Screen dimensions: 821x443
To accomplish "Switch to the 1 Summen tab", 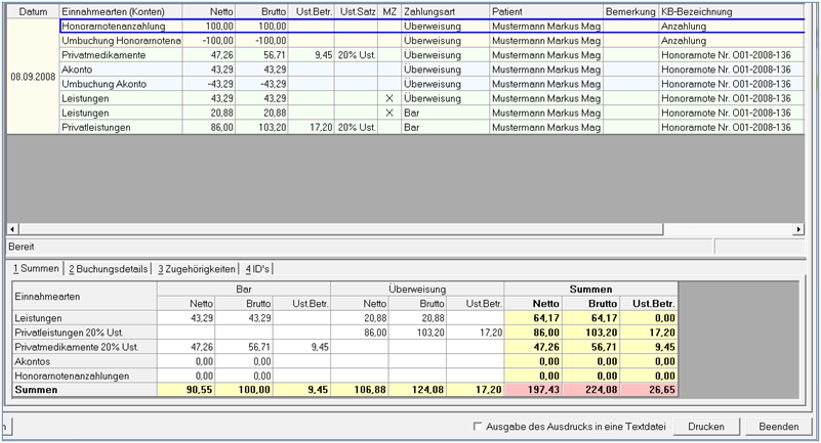I will (x=36, y=269).
